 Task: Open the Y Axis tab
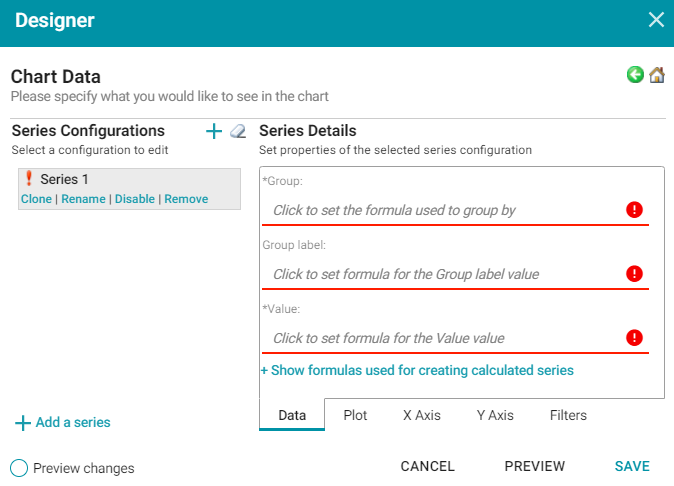[x=495, y=415]
